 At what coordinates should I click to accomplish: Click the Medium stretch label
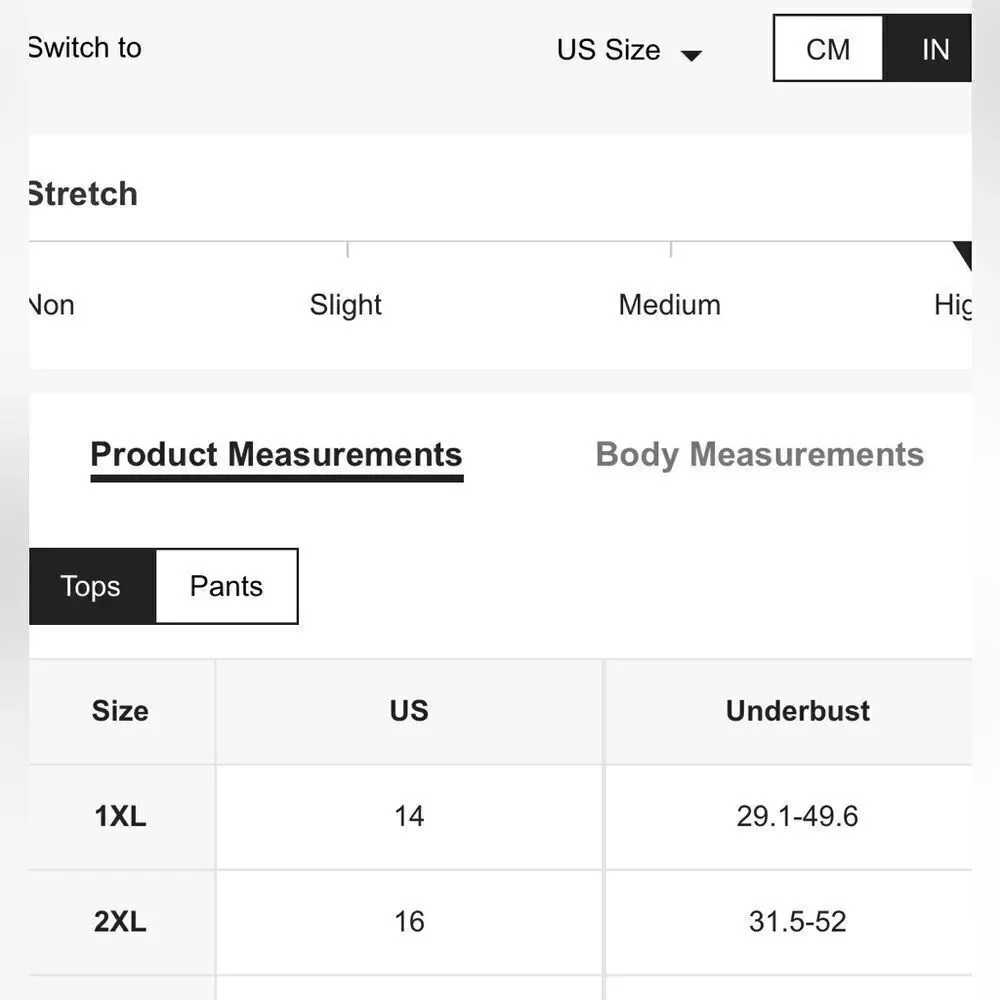[x=669, y=305]
